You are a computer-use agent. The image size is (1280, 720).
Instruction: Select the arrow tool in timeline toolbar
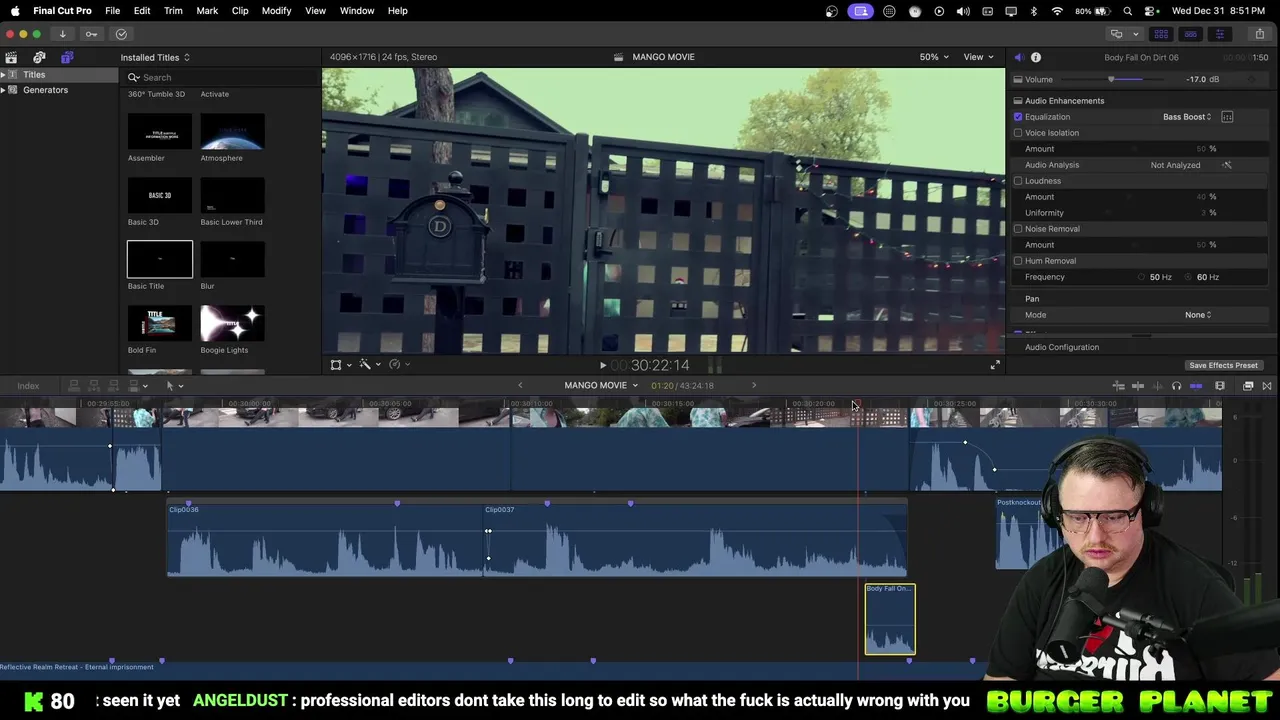click(170, 386)
